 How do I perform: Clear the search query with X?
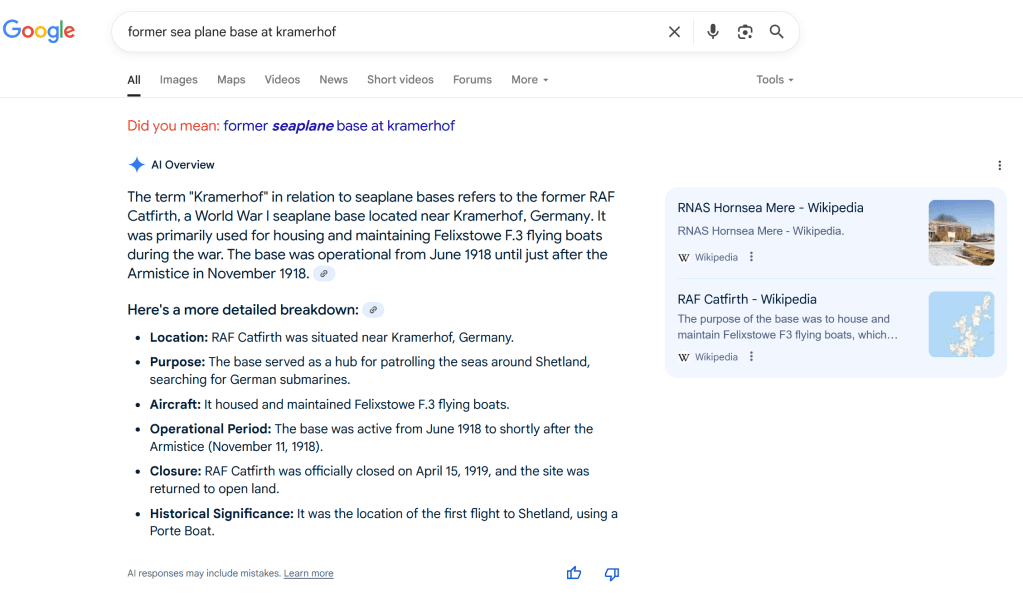coord(674,32)
